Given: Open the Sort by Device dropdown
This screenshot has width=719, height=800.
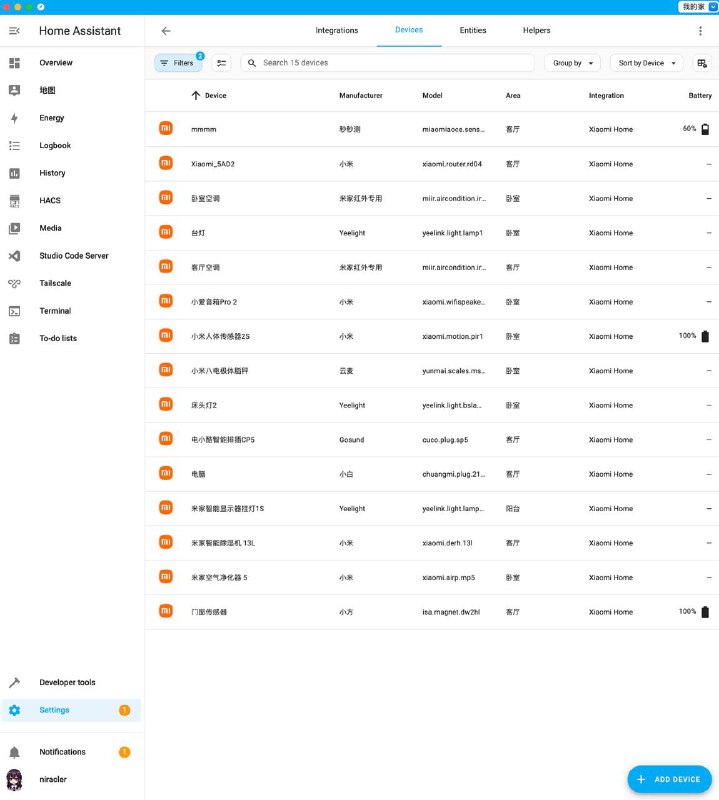Looking at the screenshot, I should coord(646,63).
